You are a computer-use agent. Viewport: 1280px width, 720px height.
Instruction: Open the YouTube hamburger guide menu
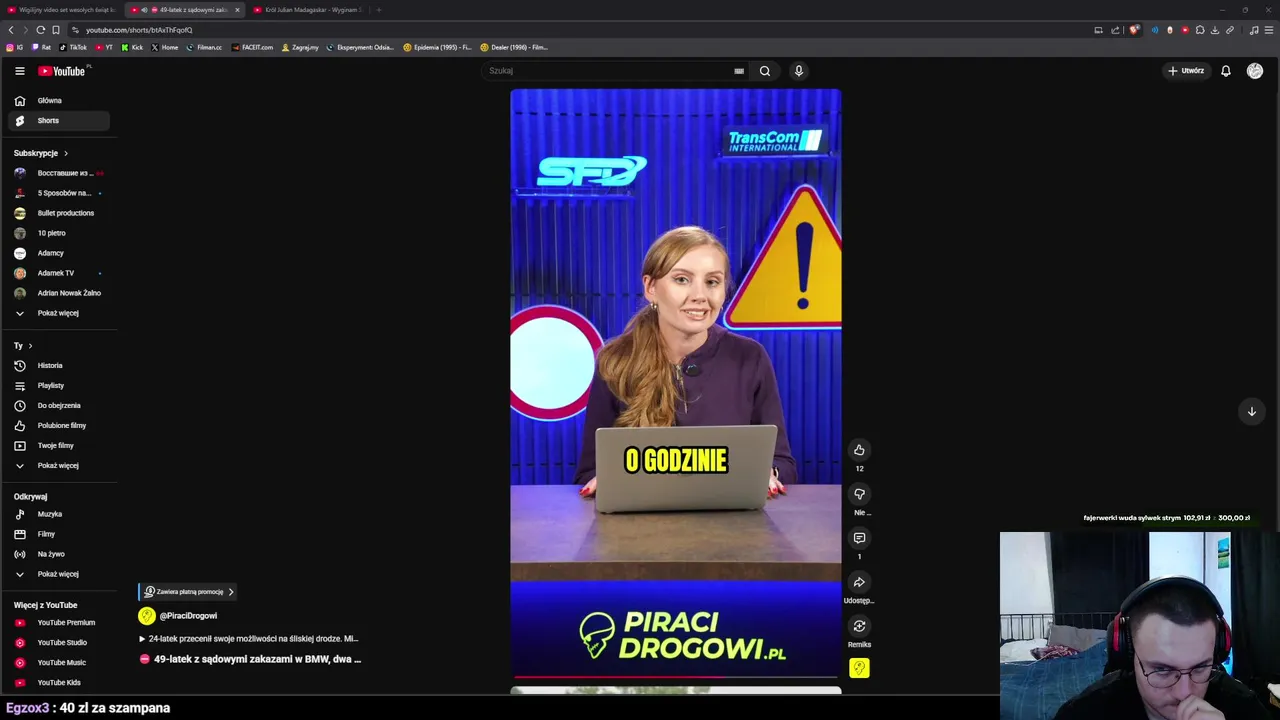coord(19,71)
